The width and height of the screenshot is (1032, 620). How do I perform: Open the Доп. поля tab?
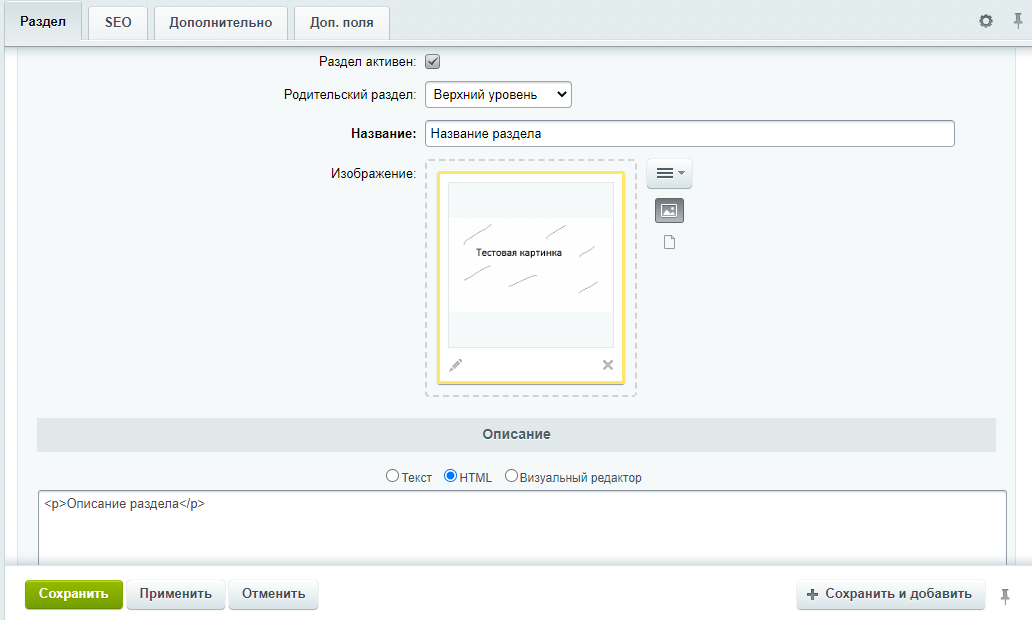[x=342, y=22]
